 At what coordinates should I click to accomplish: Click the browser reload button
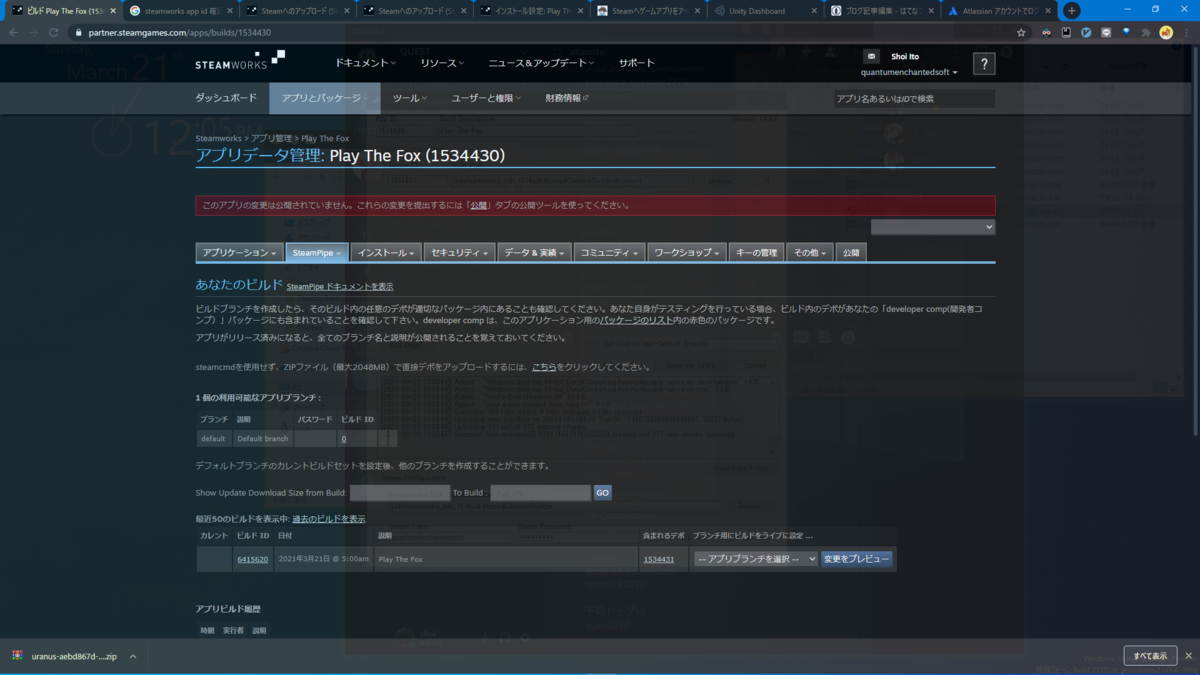click(x=54, y=32)
